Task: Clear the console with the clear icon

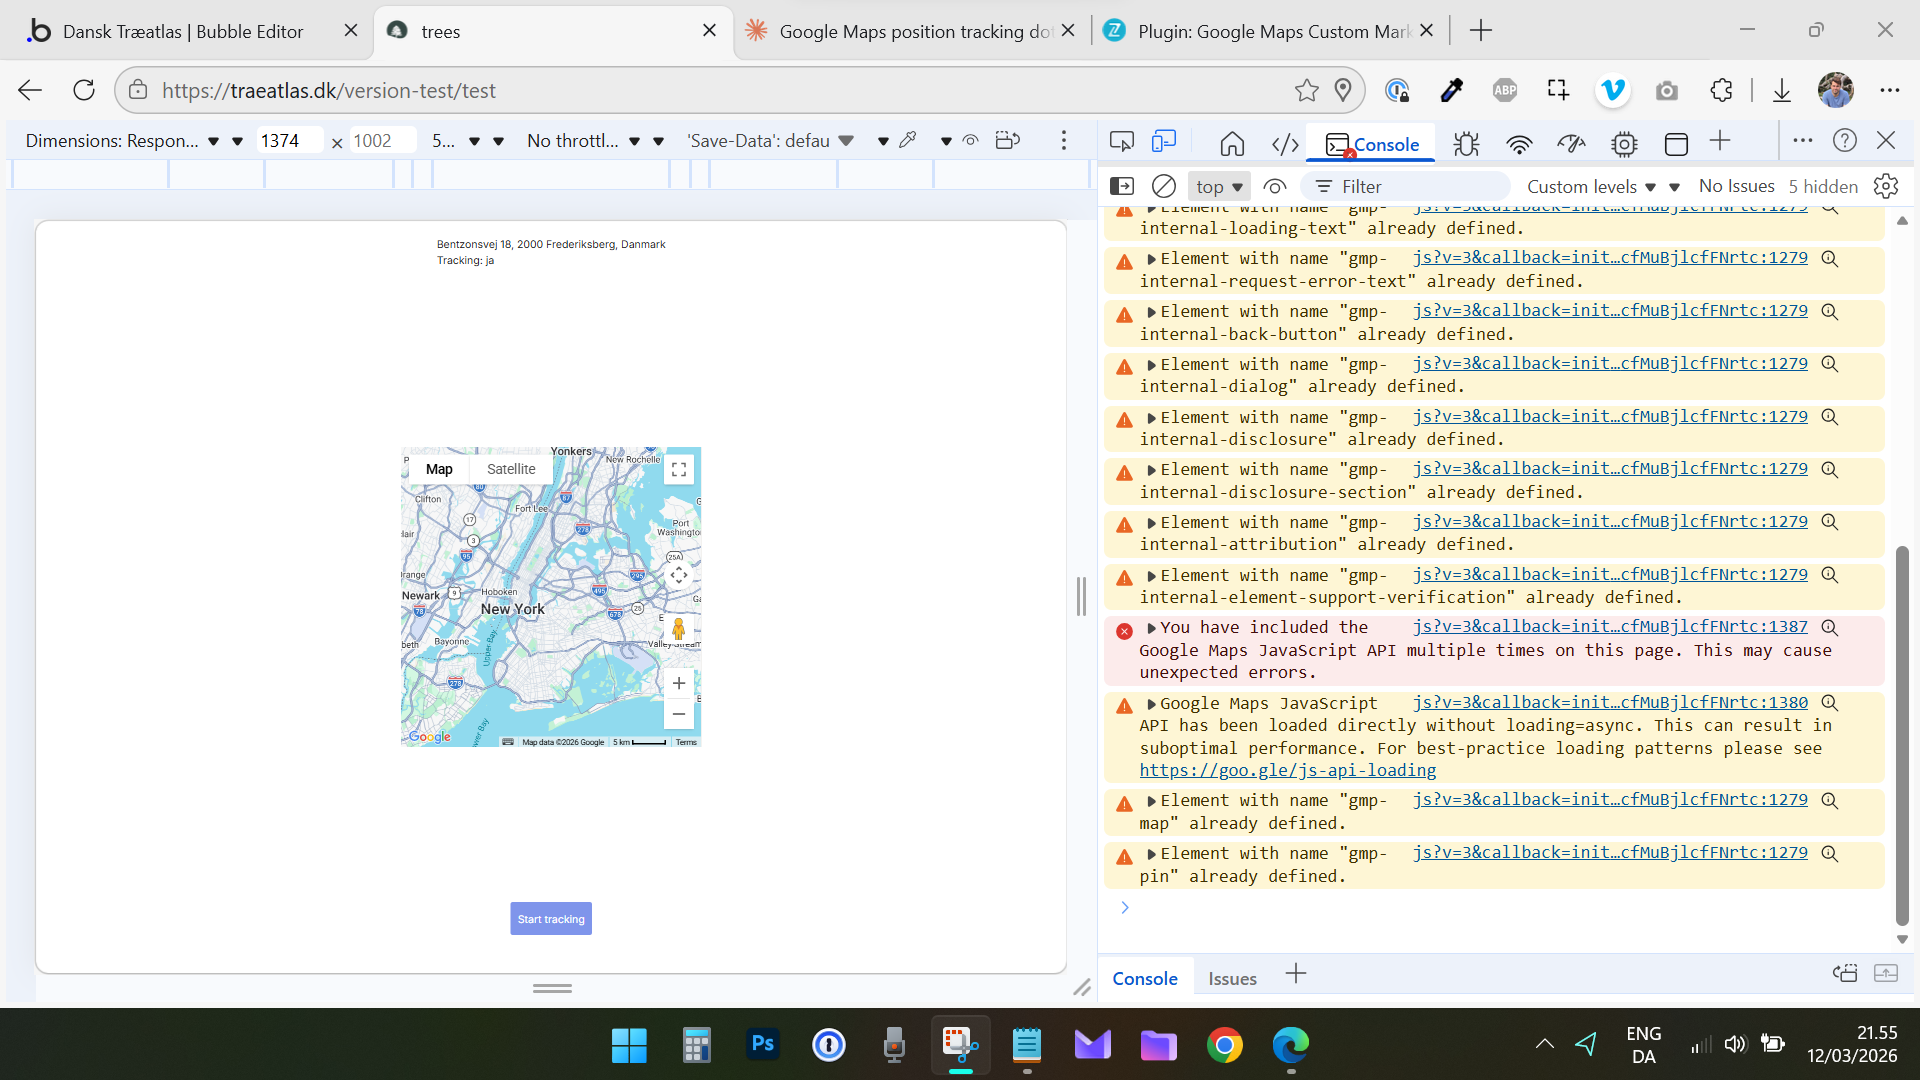Action: 1163,186
